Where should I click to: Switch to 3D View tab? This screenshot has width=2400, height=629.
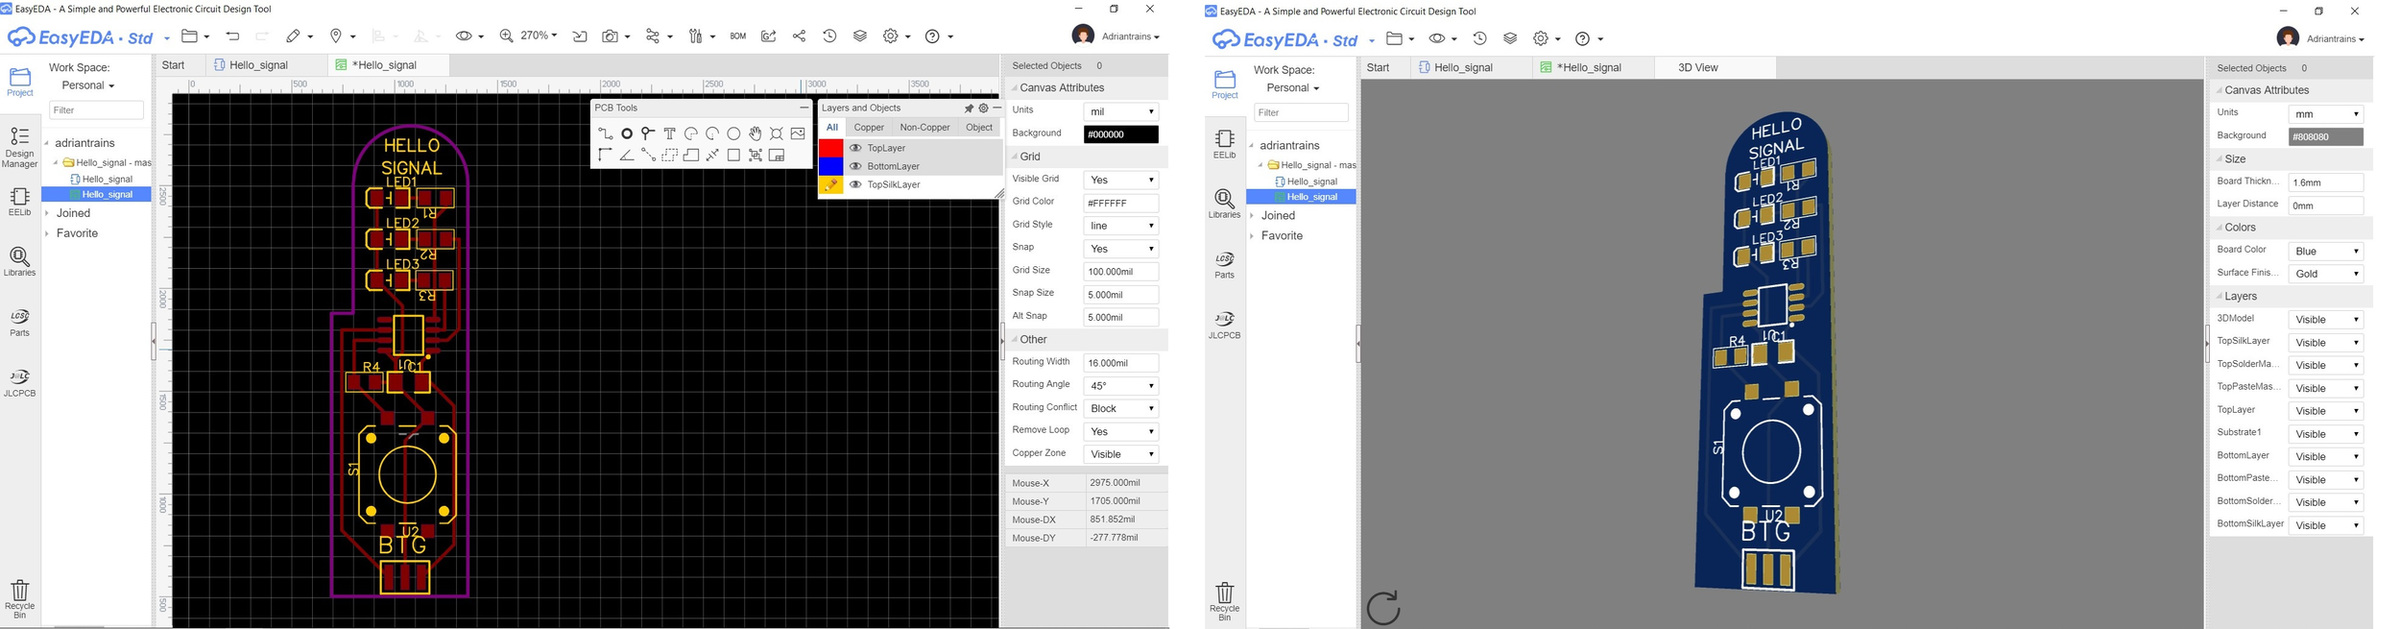click(1698, 68)
